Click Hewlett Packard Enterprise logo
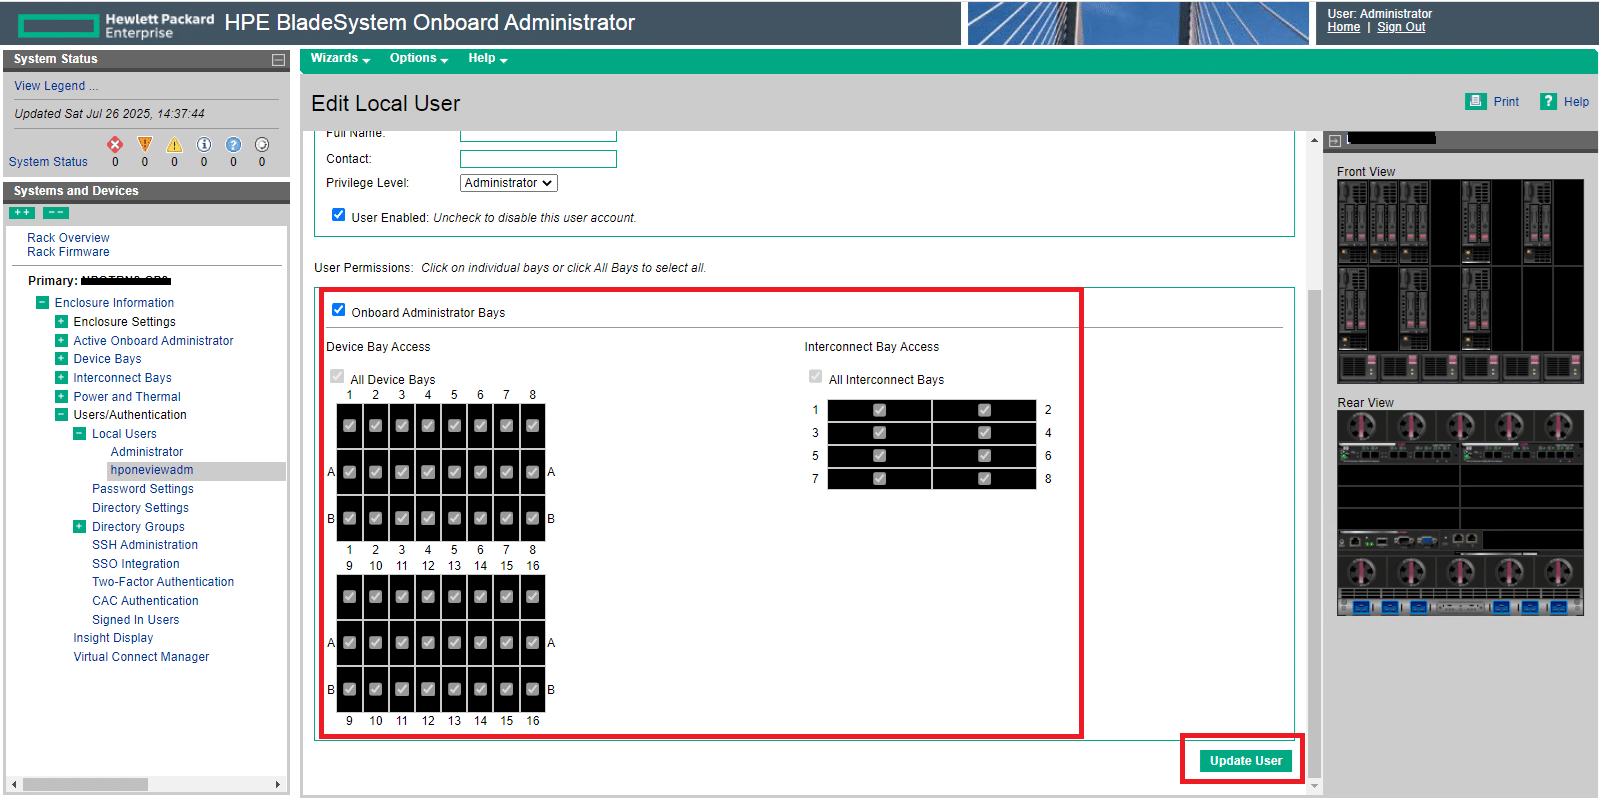Image resolution: width=1599 pixels, height=799 pixels. coord(117,25)
